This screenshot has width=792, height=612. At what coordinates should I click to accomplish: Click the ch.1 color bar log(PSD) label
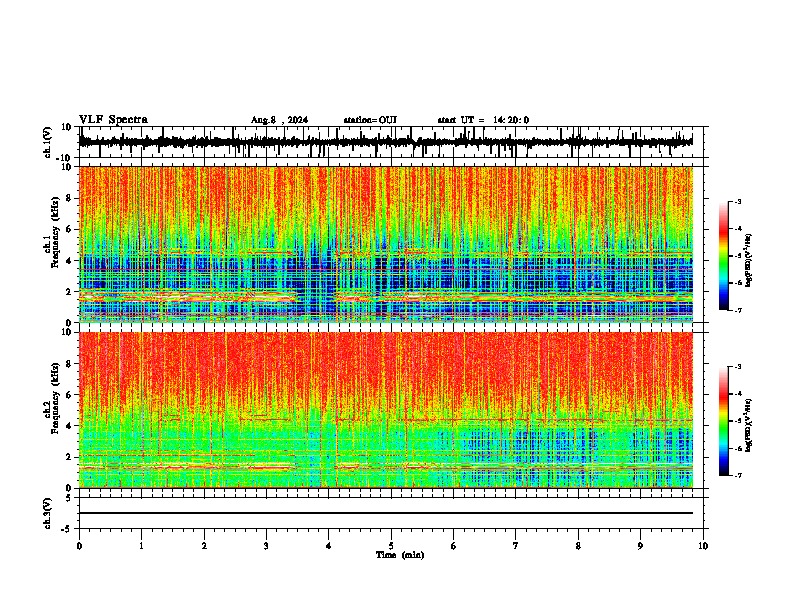[748, 261]
